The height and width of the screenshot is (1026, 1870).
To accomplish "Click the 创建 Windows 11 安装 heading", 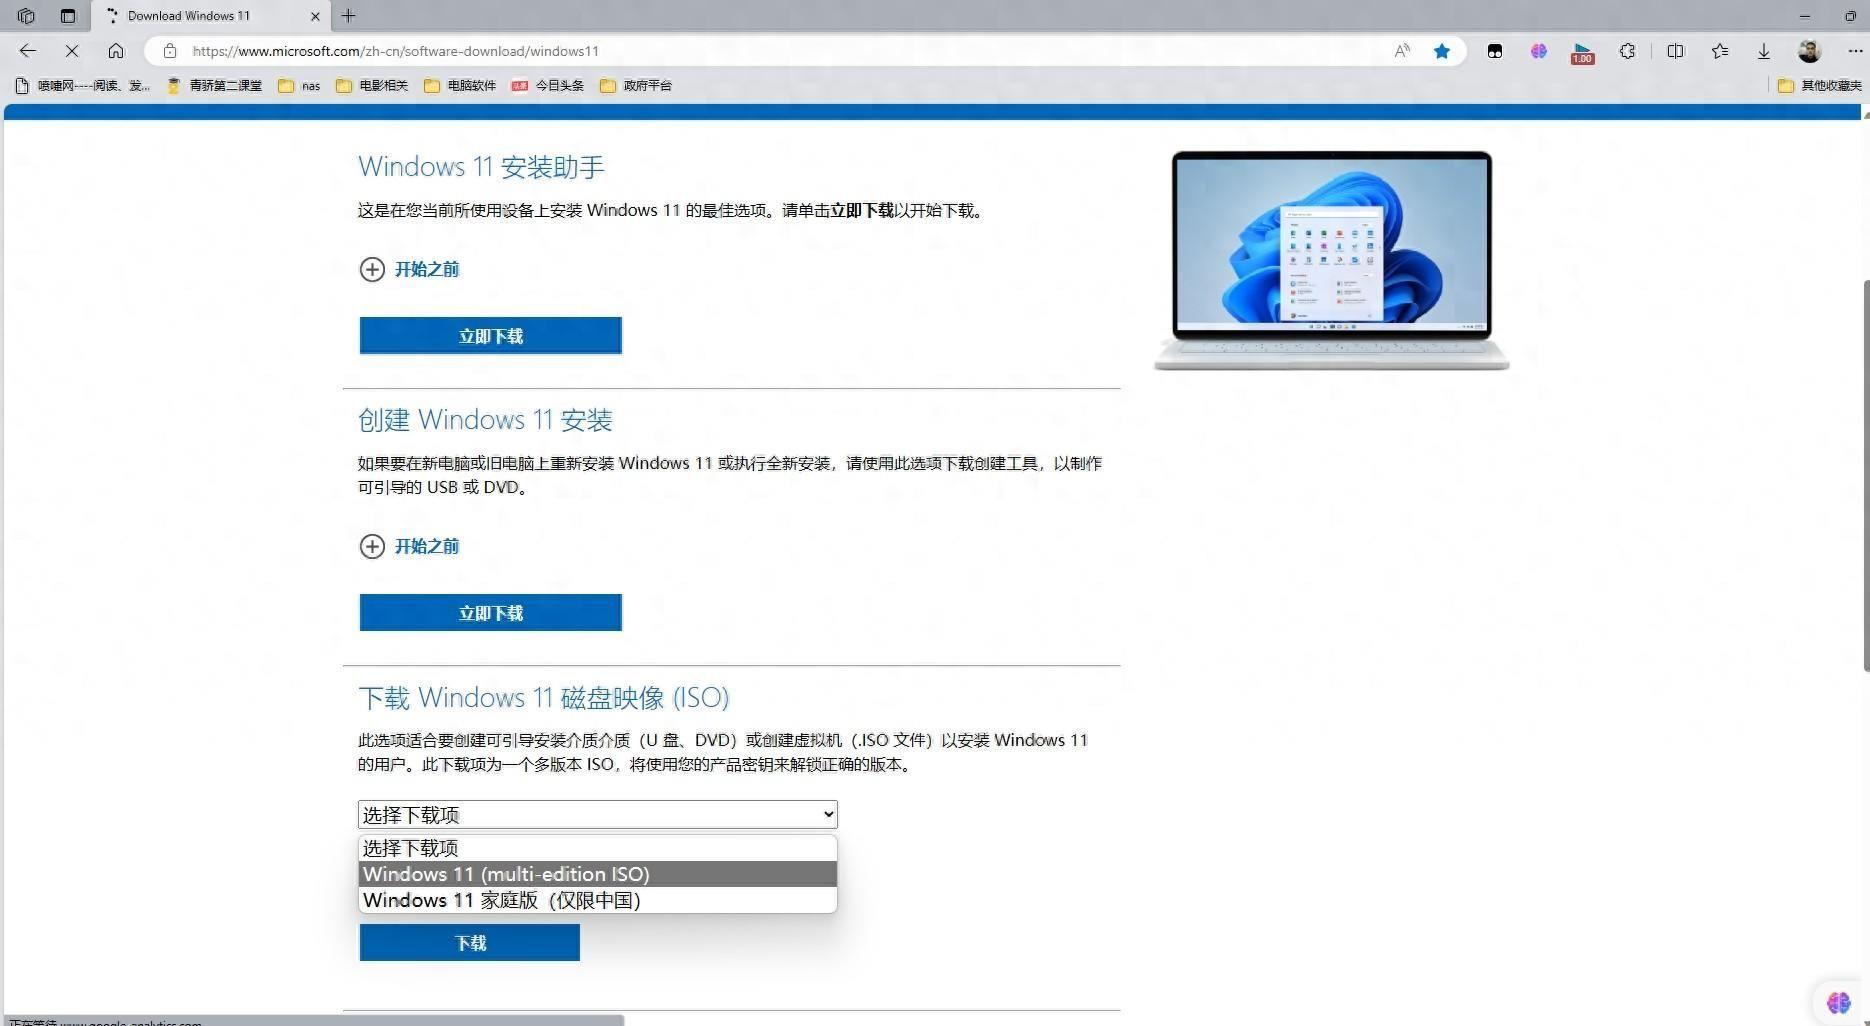I will click(485, 420).
